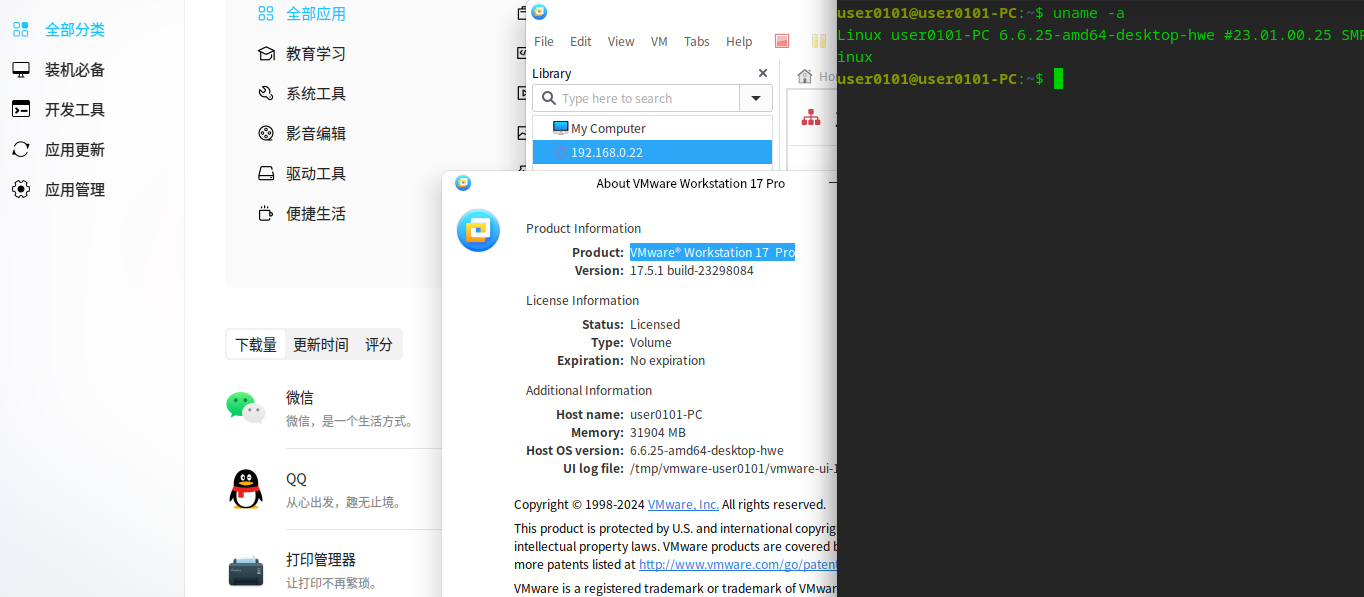
Task: Open the vmware.com patents link
Action: (x=738, y=565)
